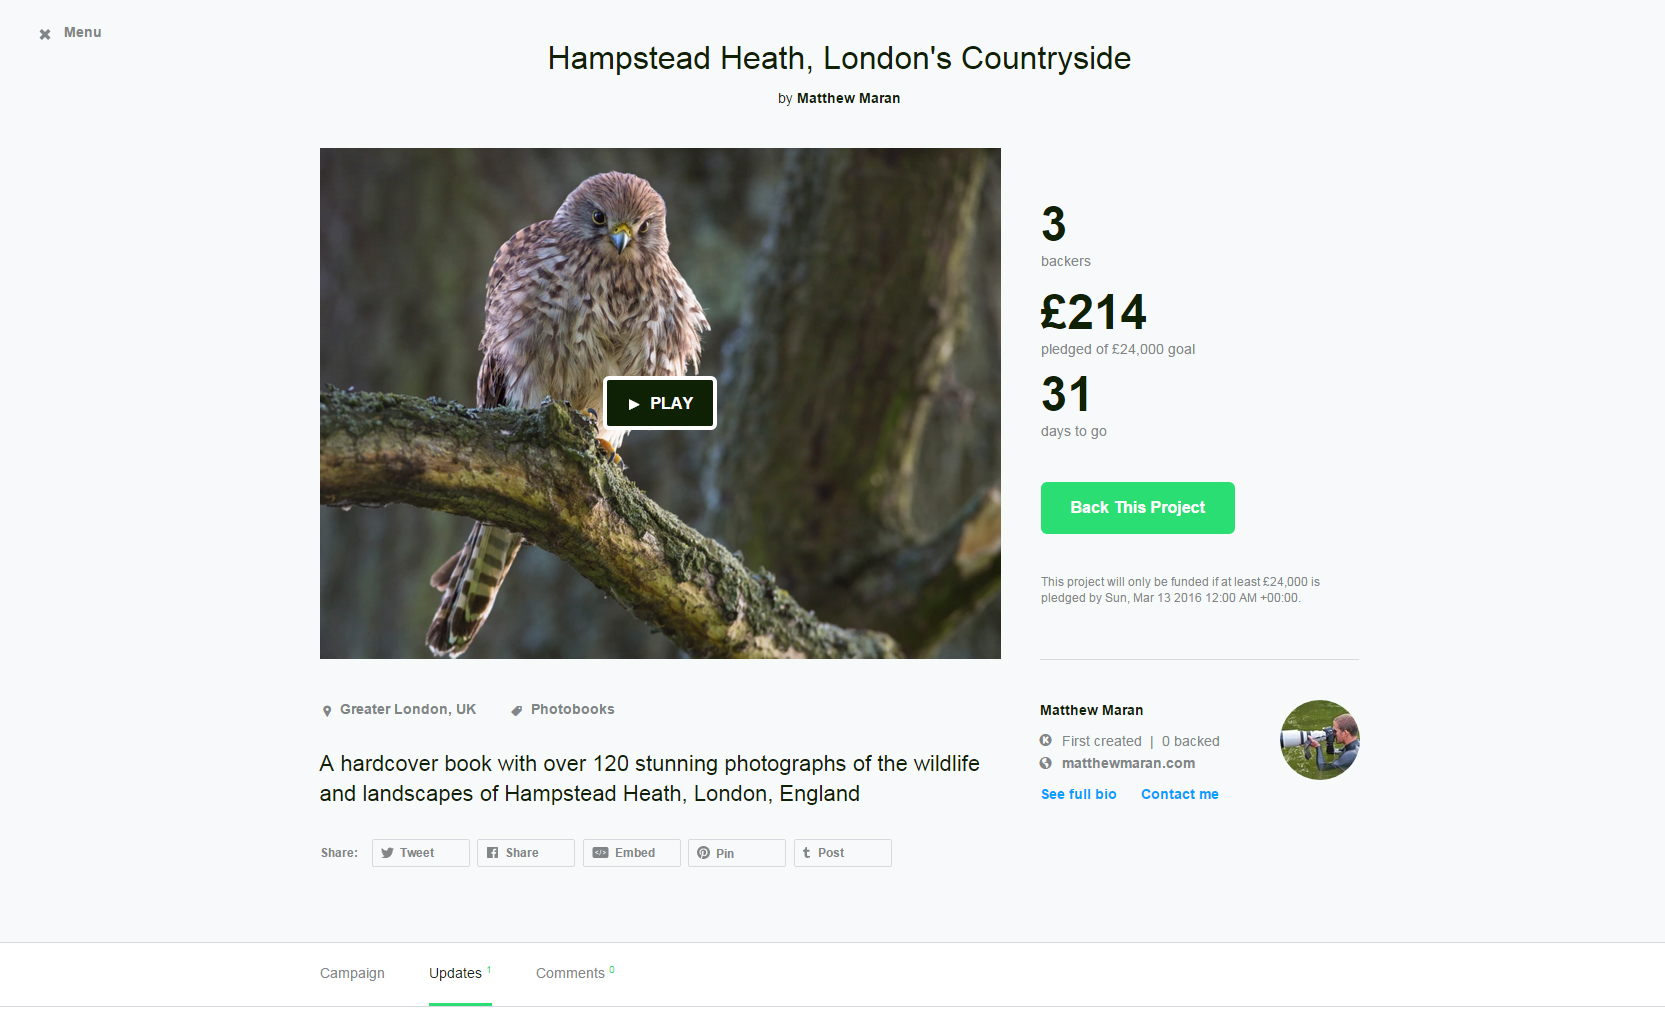Open the Campaign tab
Viewport: 1665px width, 1015px height.
[x=352, y=973]
